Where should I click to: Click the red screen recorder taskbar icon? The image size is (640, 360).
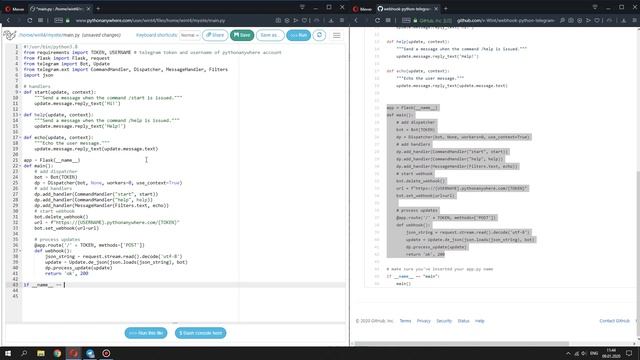point(106,353)
